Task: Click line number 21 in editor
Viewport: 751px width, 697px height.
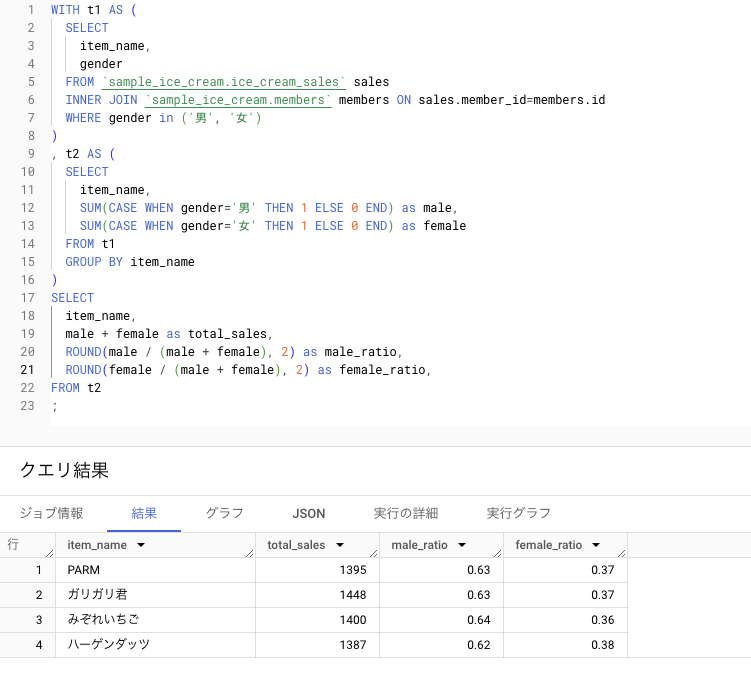Action: pos(27,370)
